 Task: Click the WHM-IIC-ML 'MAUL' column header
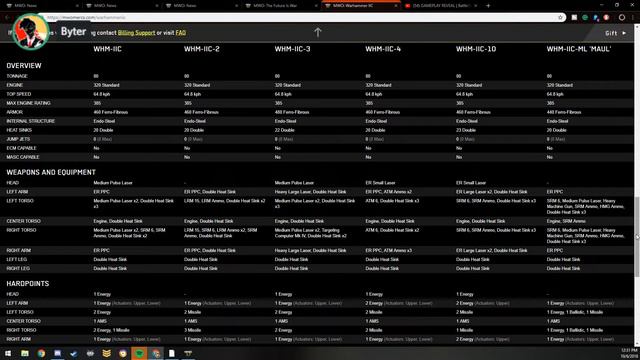[579, 49]
